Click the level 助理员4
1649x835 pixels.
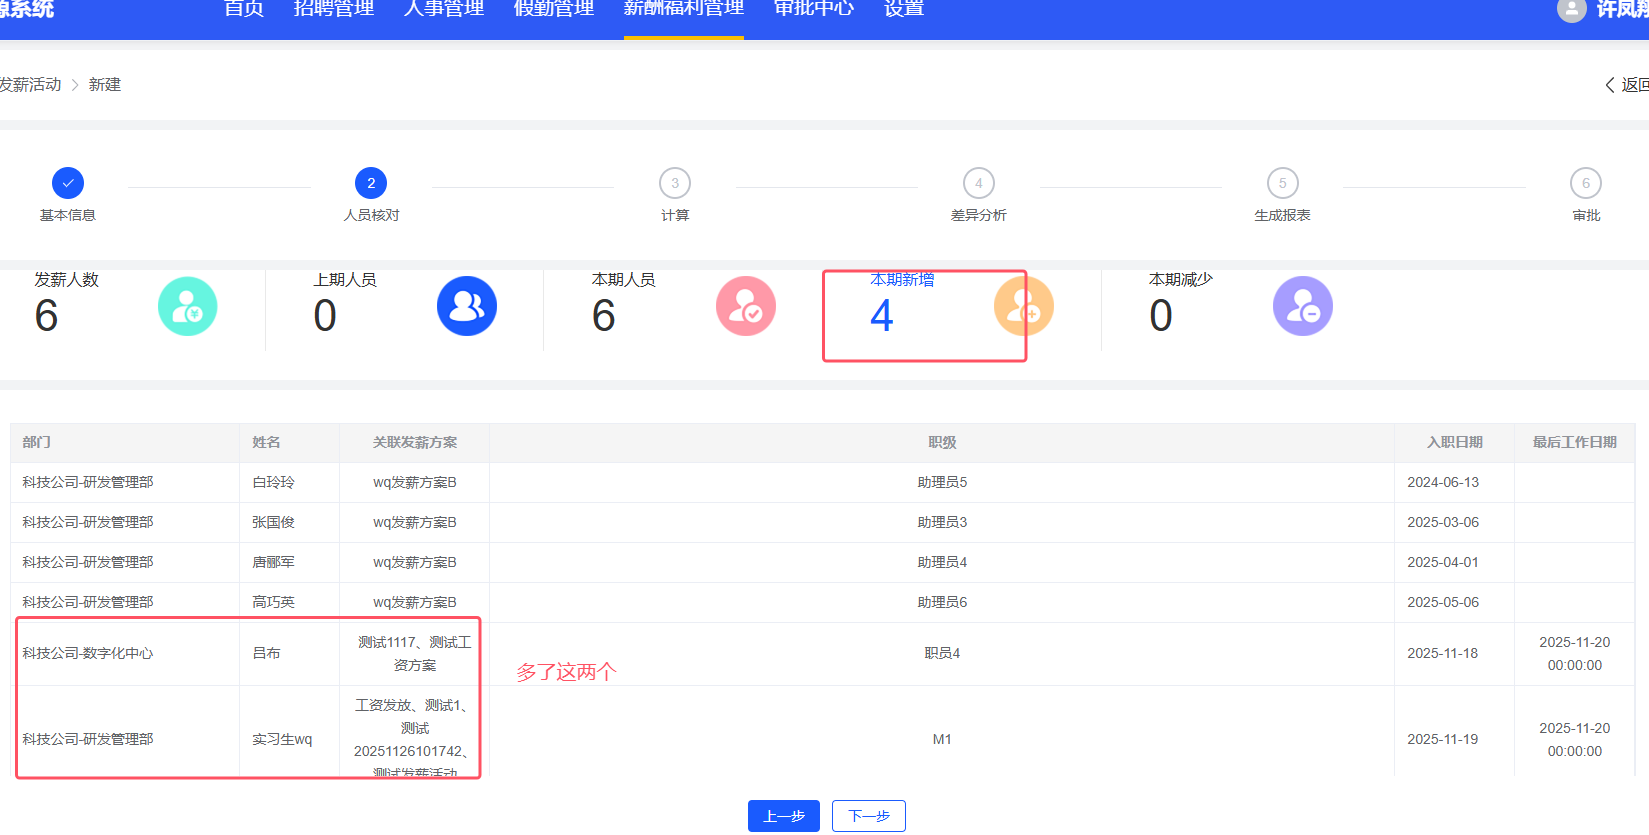point(942,562)
